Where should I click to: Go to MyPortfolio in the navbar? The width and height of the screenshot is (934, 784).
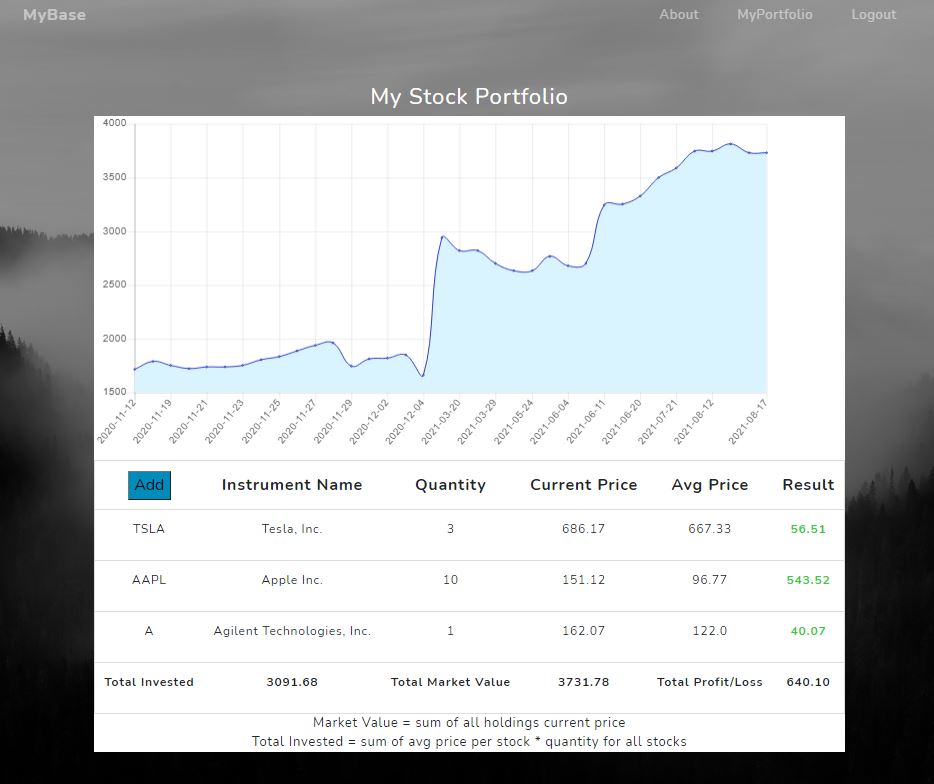774,15
